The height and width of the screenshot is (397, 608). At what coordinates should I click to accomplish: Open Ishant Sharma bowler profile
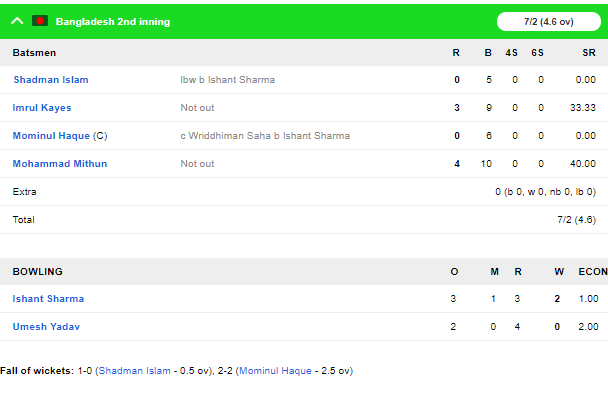[48, 299]
